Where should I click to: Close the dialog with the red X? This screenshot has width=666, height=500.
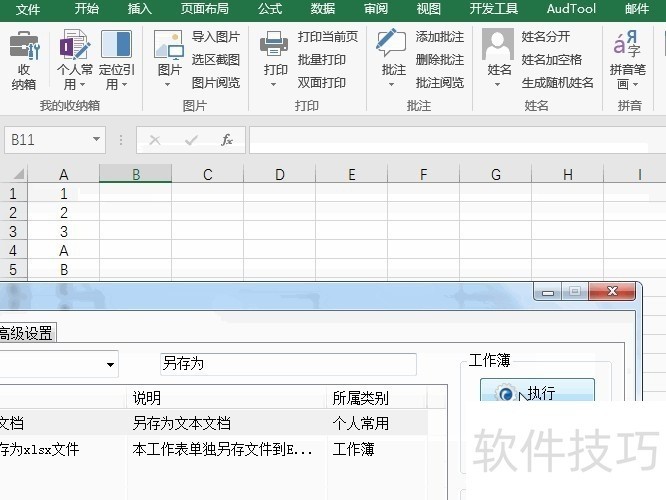pyautogui.click(x=612, y=291)
